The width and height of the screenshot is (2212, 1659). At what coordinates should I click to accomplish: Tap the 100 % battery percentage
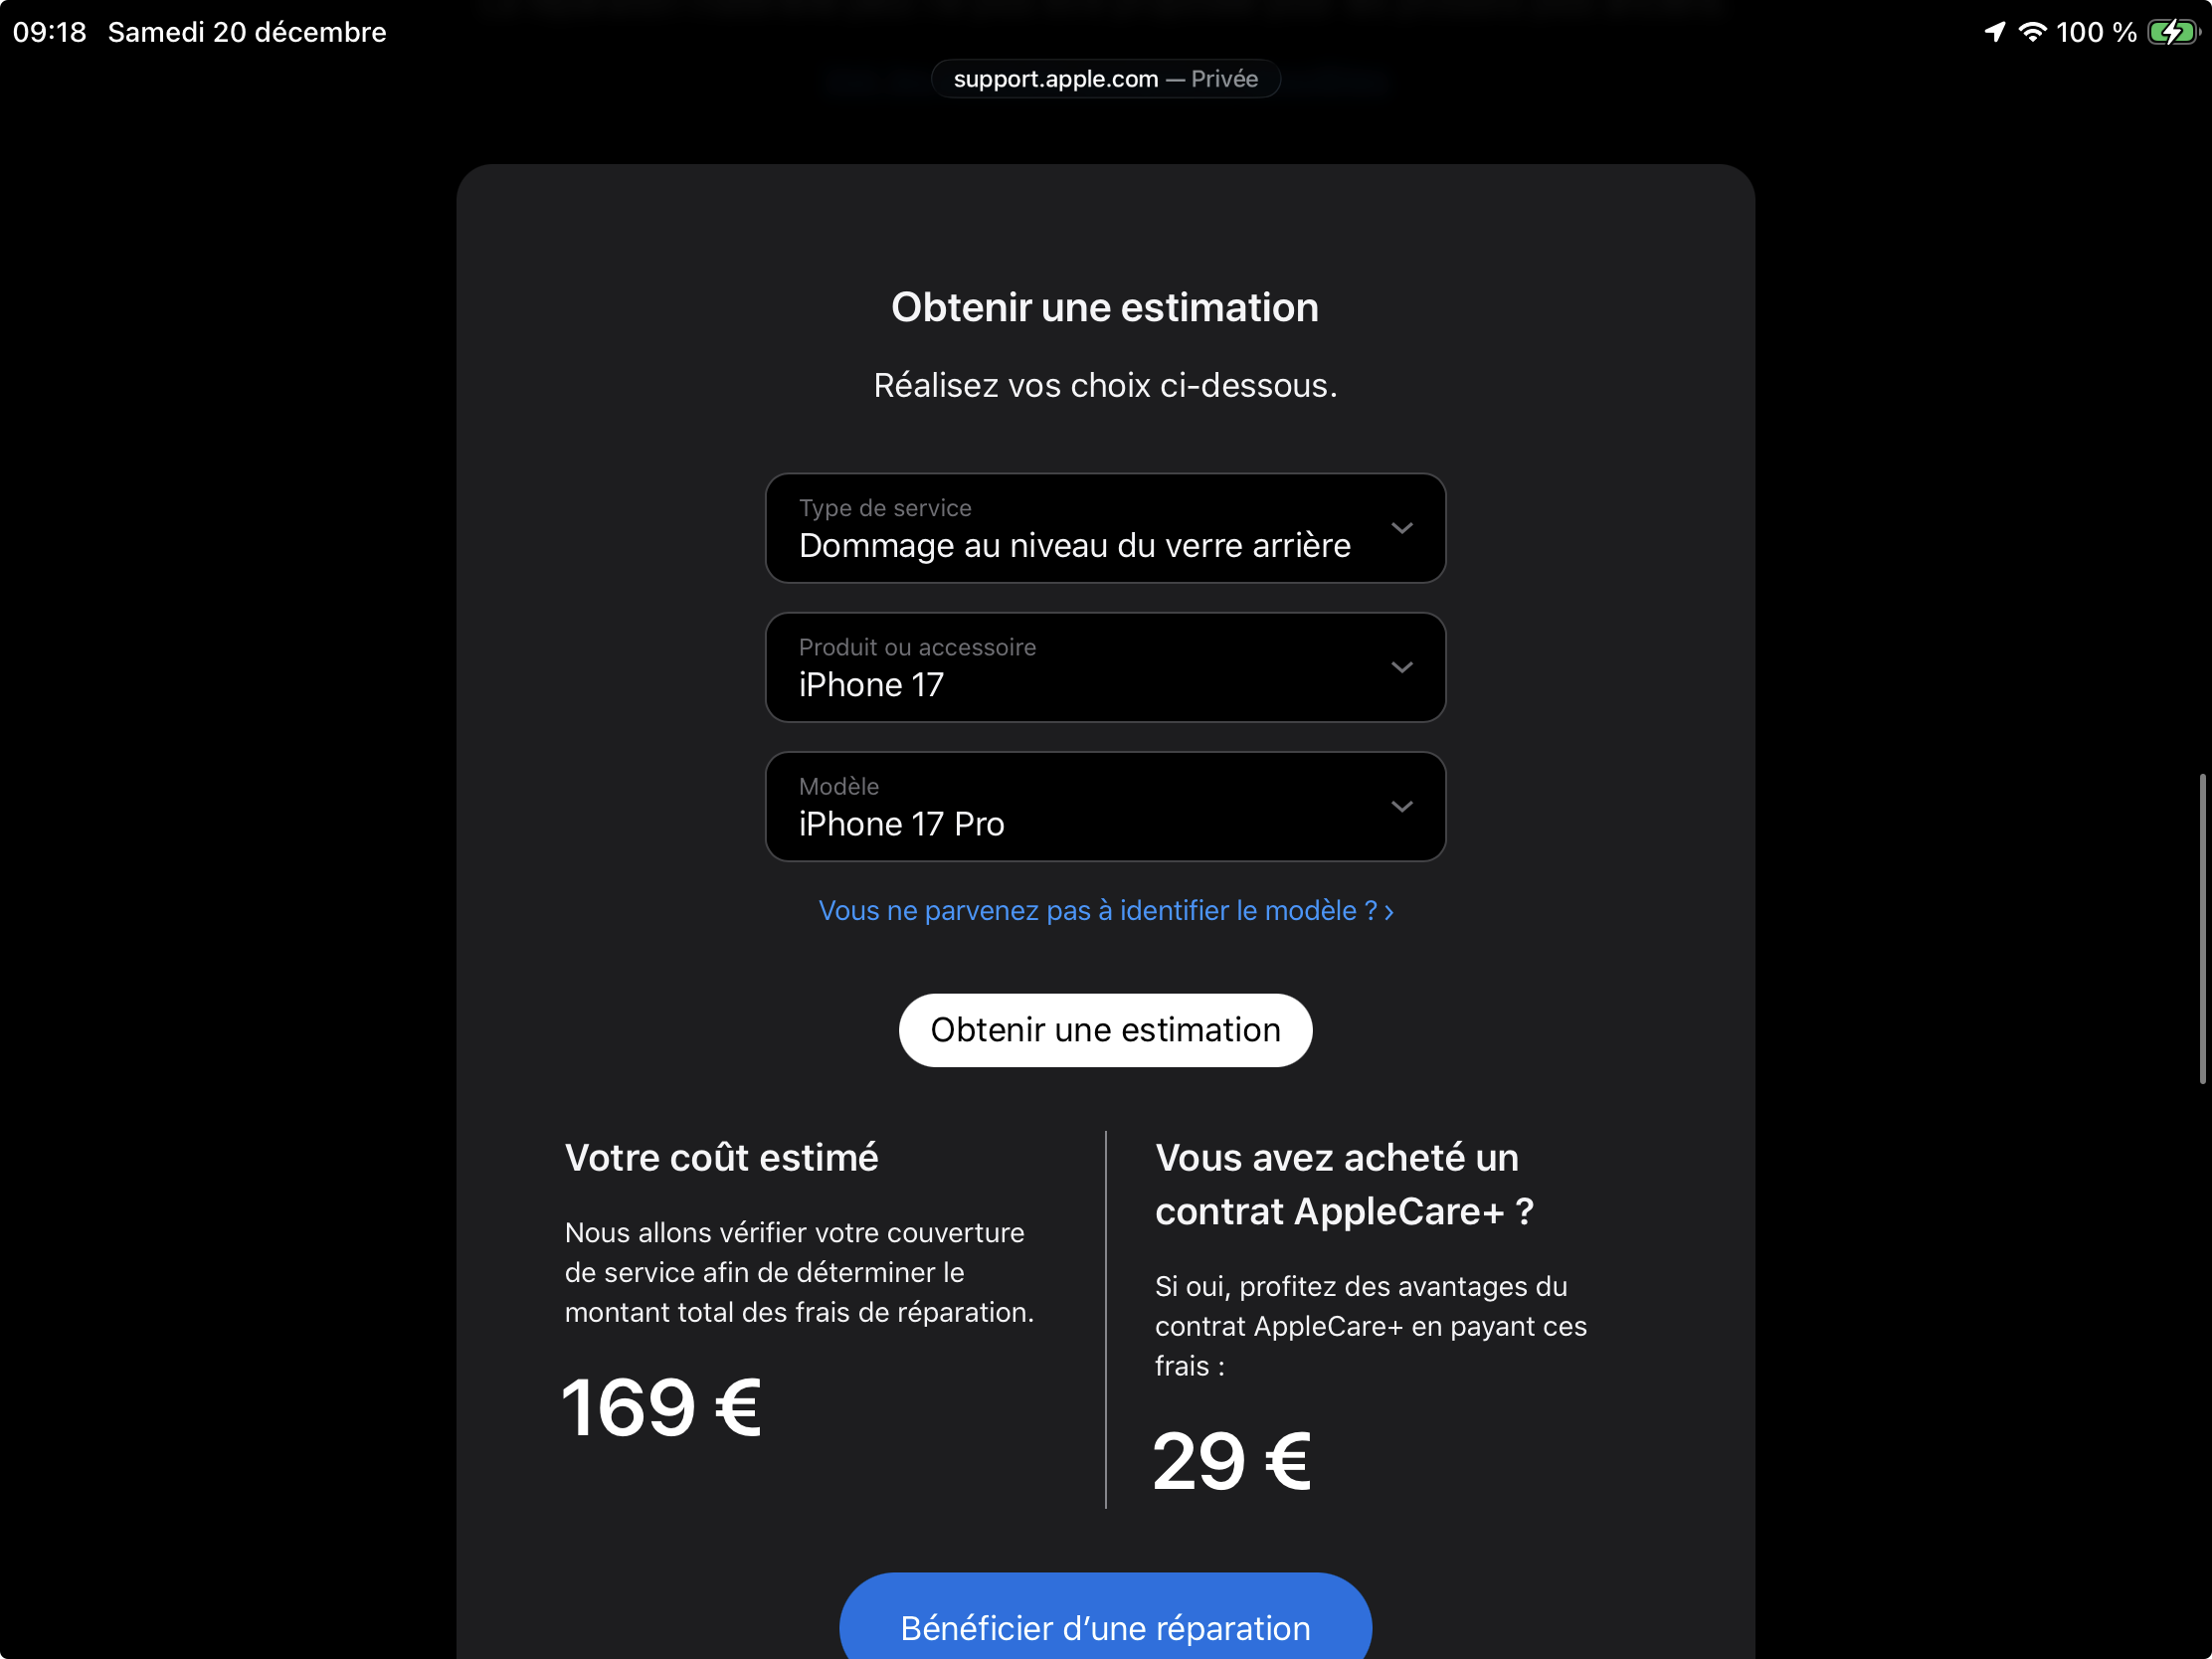click(x=2096, y=32)
